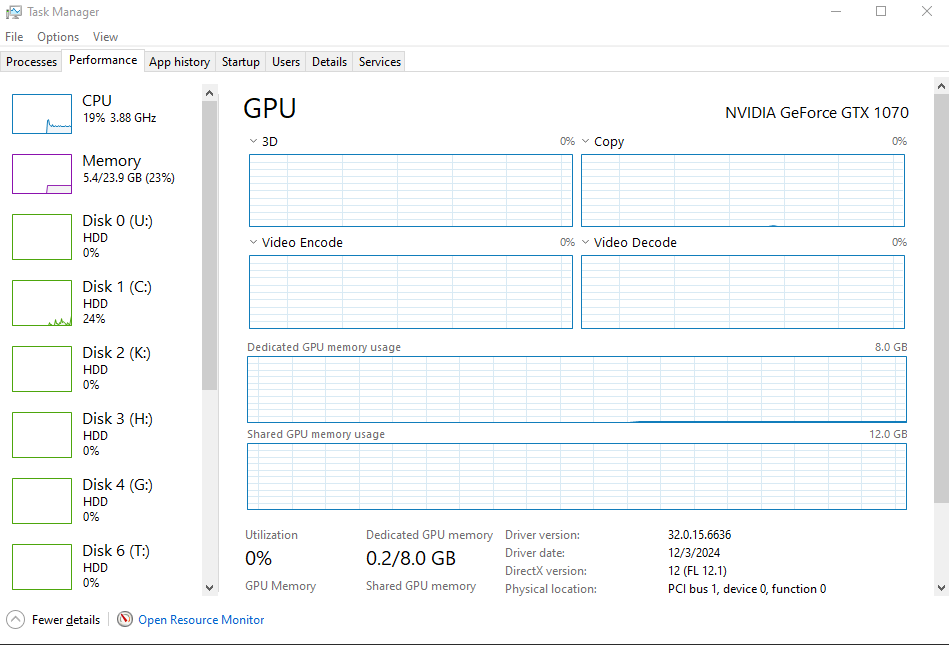Viewport: 949px width, 645px height.
Task: Open Disk 0 (U:) performance thumbnail
Action: [42, 236]
